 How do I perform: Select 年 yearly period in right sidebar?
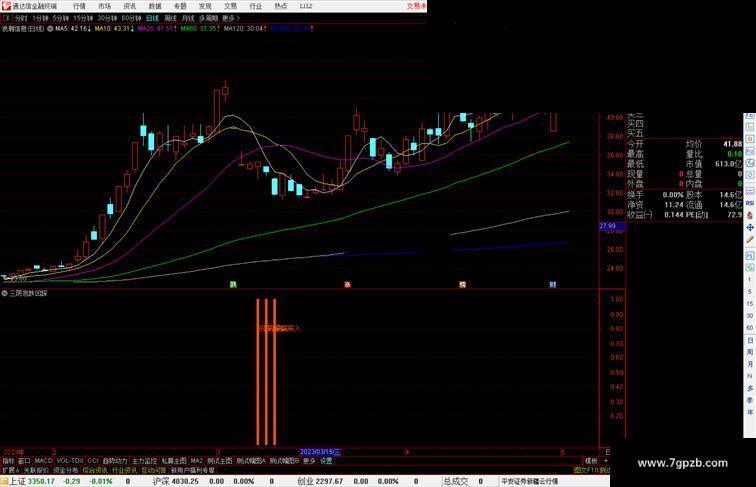pyautogui.click(x=750, y=412)
